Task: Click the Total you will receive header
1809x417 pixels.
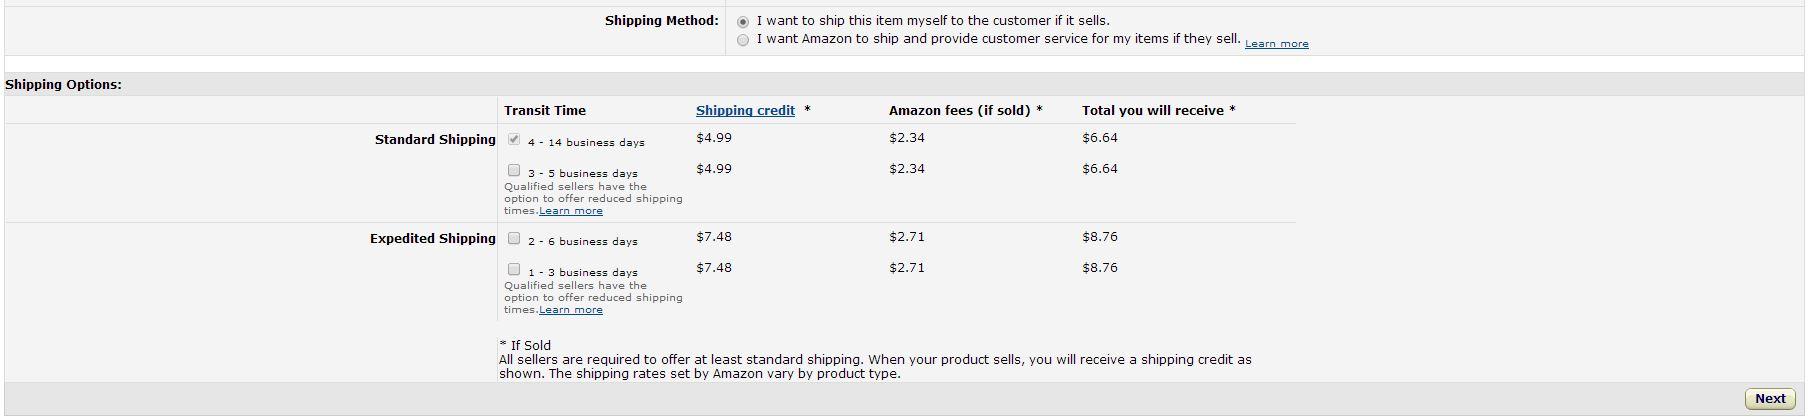Action: pyautogui.click(x=1158, y=111)
